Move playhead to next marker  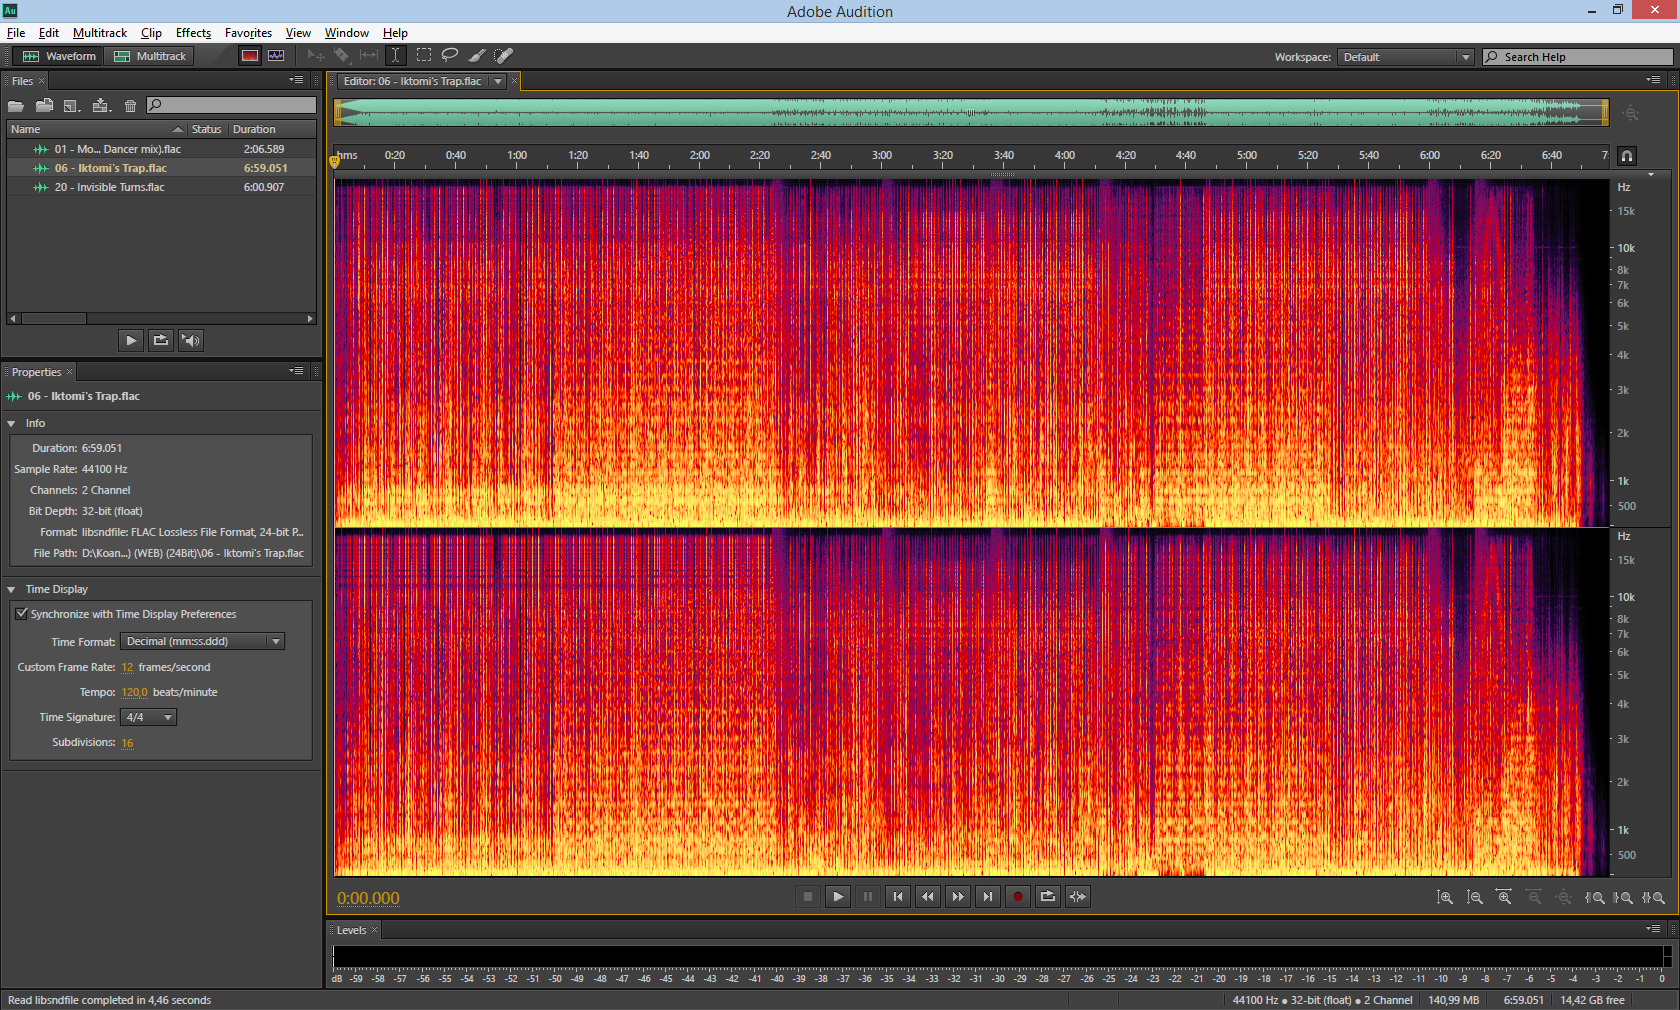pos(988,897)
